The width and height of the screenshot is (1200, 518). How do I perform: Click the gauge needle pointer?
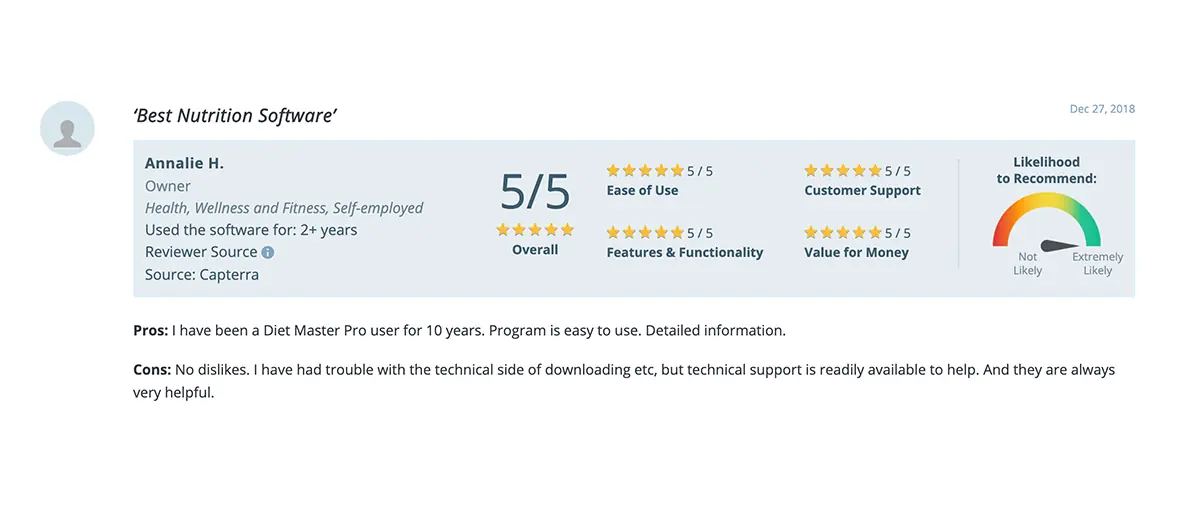(x=1058, y=245)
